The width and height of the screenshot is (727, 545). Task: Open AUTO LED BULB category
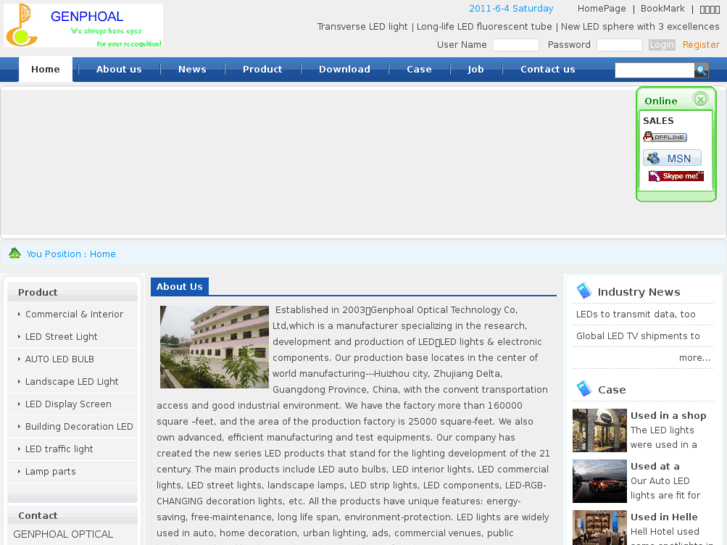click(x=59, y=359)
